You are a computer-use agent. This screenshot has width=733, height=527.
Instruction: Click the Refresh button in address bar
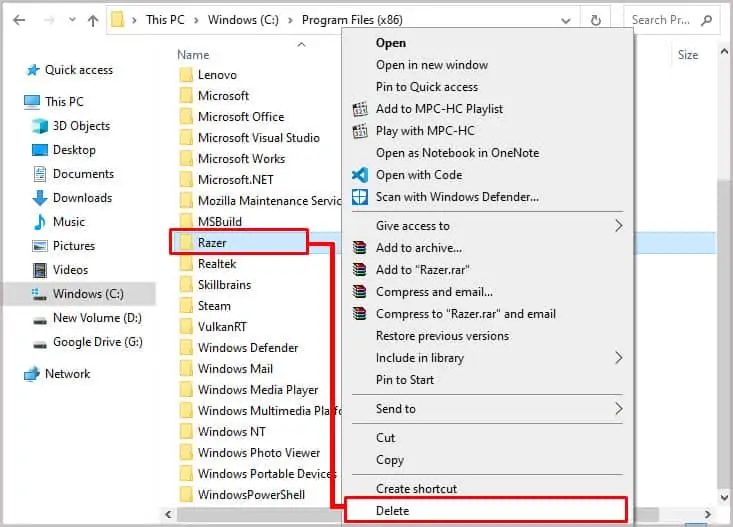[x=596, y=20]
